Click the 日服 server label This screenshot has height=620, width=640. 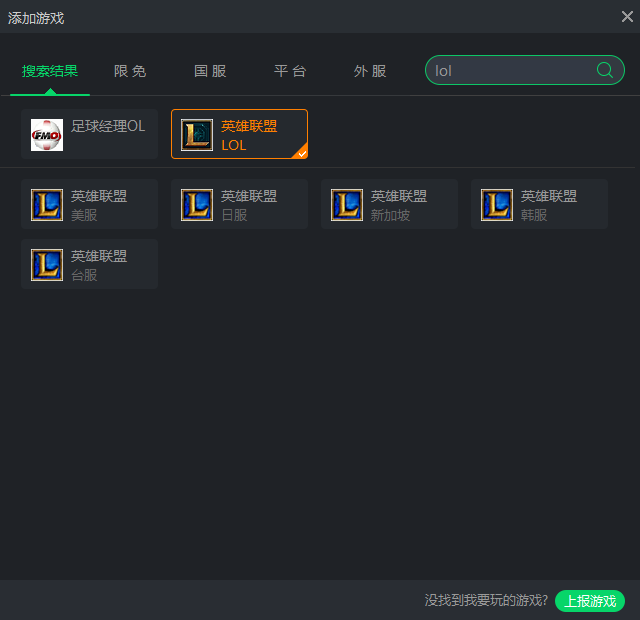234,215
